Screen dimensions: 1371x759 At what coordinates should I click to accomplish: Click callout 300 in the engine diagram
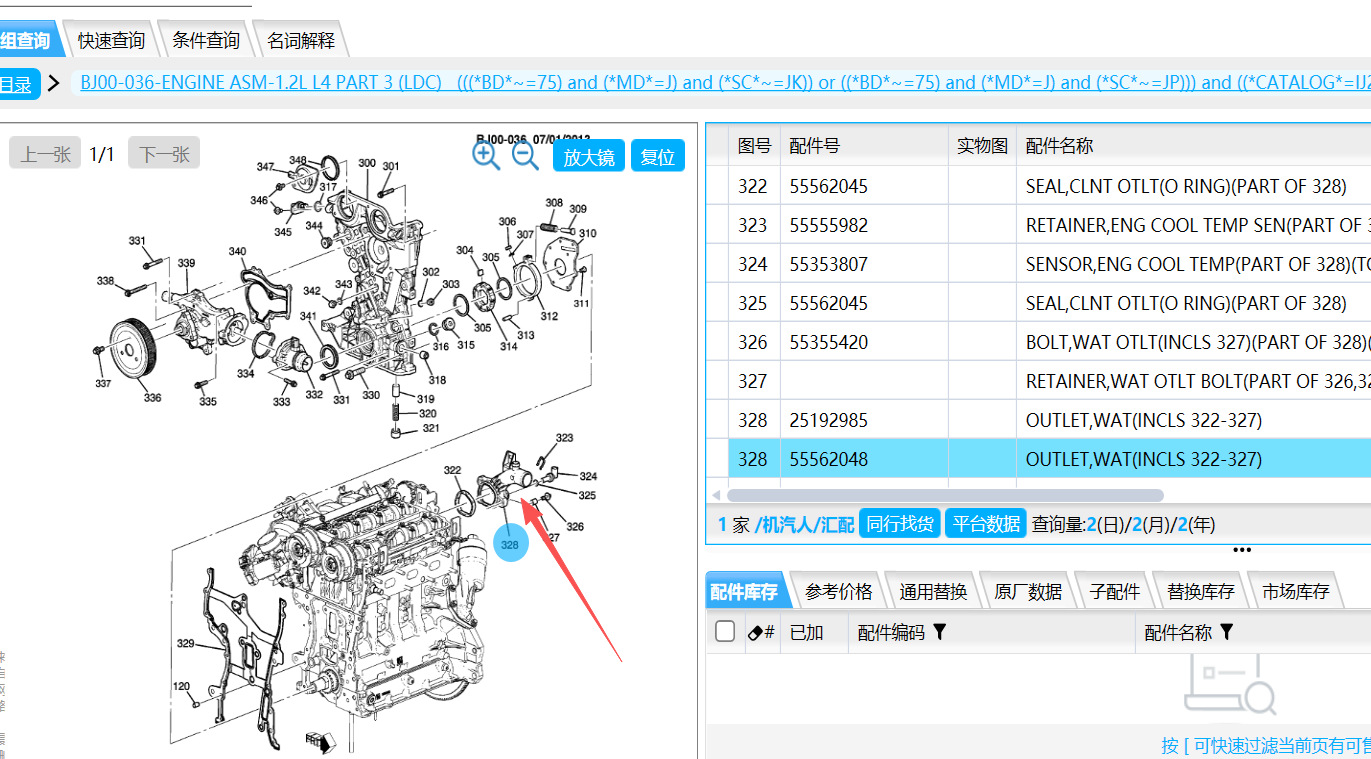coord(367,163)
